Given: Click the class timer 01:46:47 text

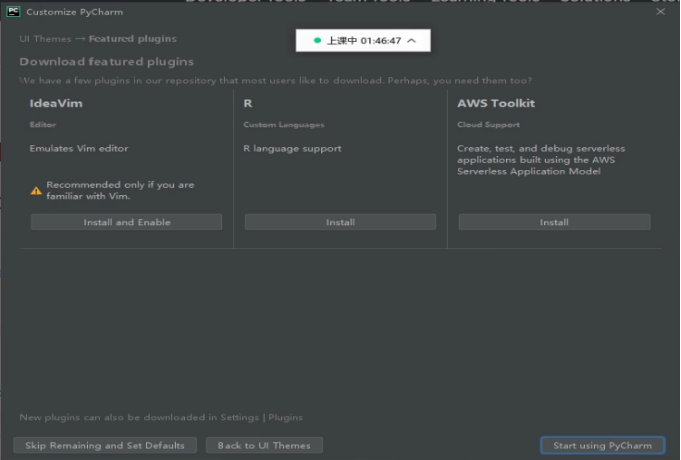Looking at the screenshot, I should coord(380,40).
